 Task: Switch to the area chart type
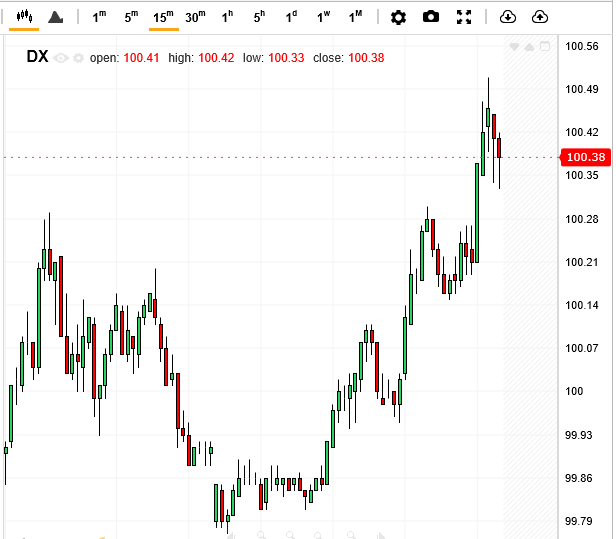pyautogui.click(x=56, y=17)
